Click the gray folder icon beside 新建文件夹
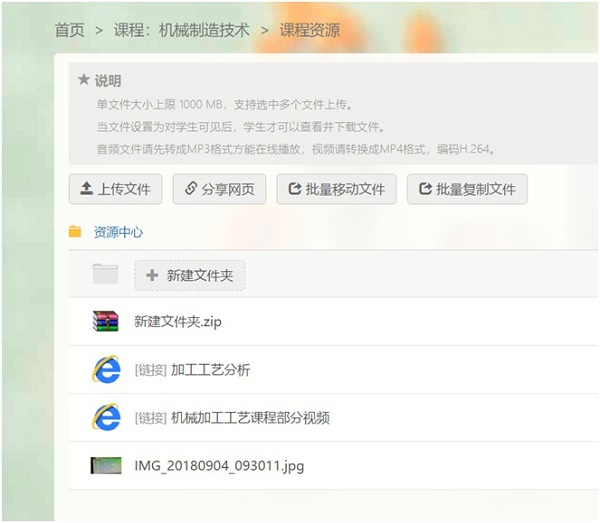The image size is (600, 523). tap(105, 274)
